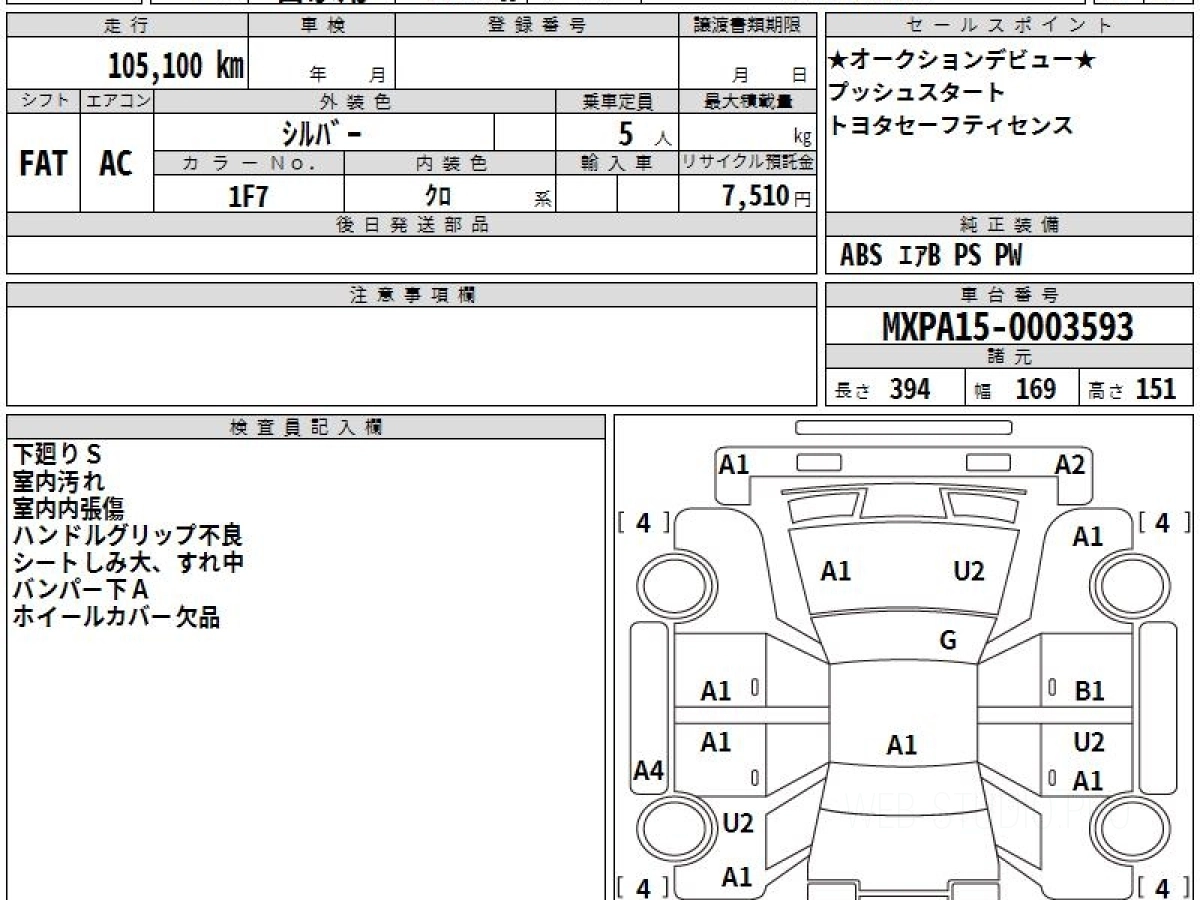The image size is (1200, 900).
Task: Click the A2 damage mark on bumper
Action: (x=1070, y=464)
